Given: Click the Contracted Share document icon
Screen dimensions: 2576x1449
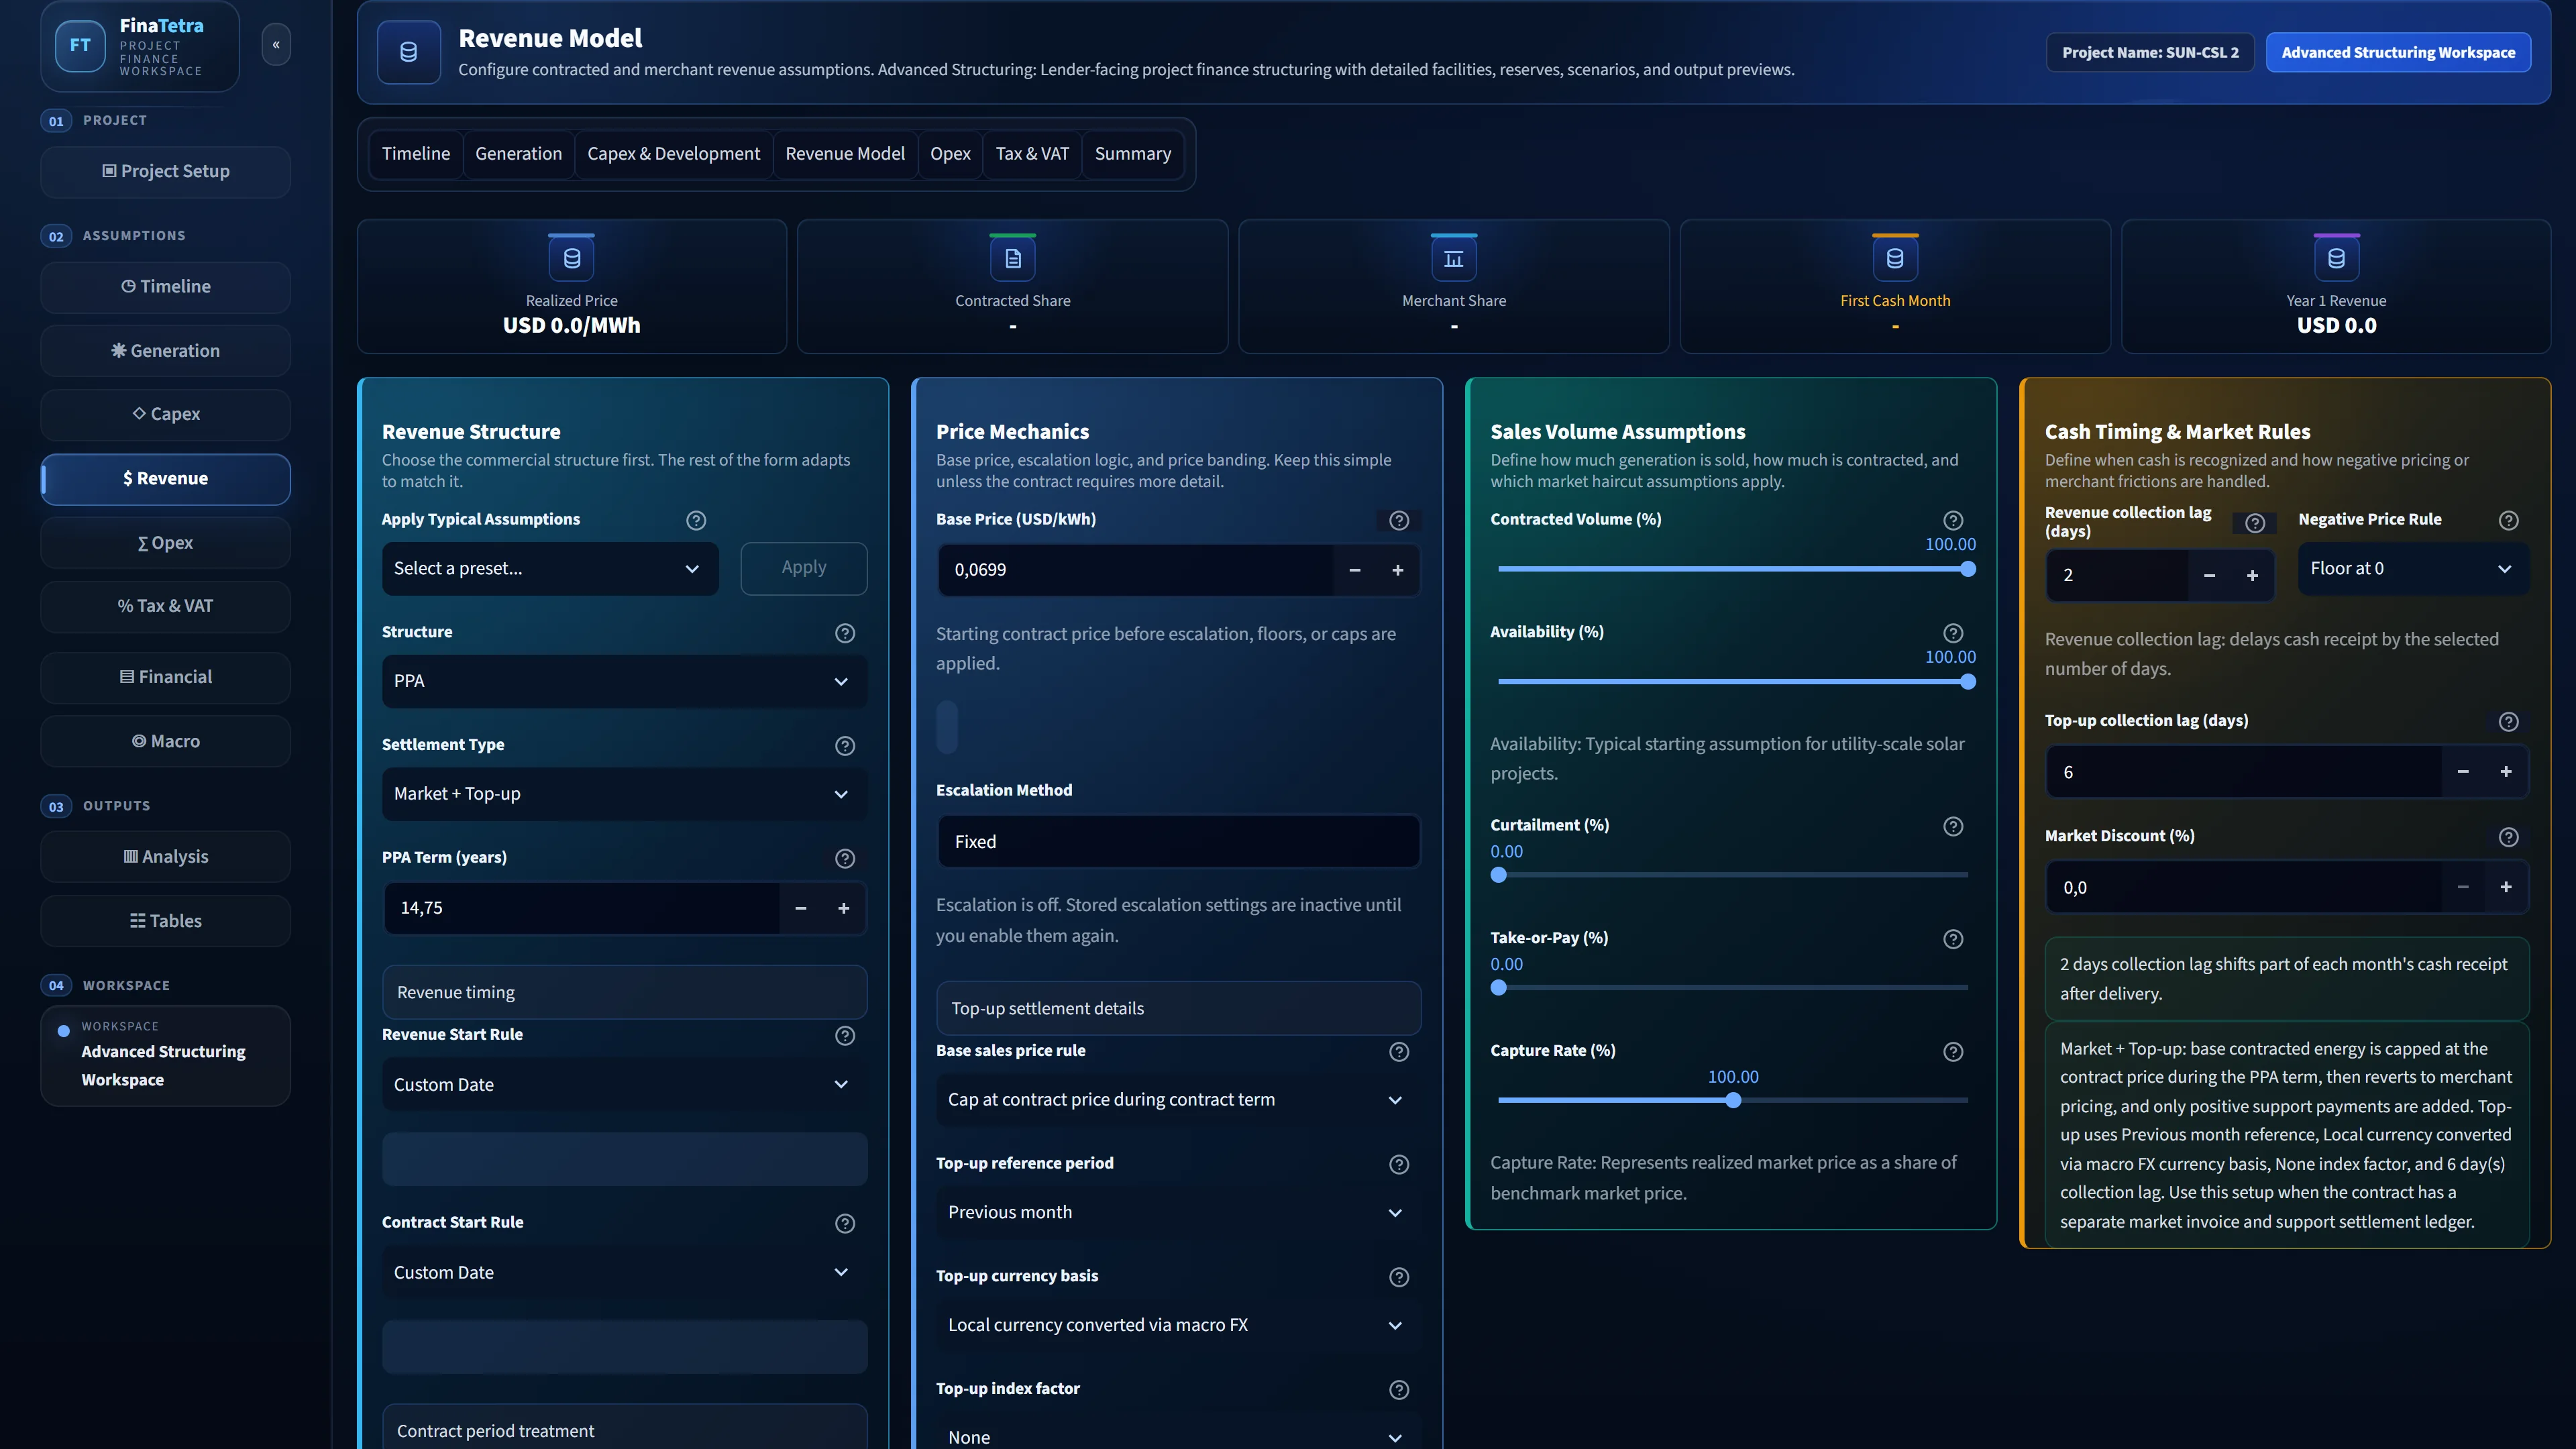Looking at the screenshot, I should click(1013, 259).
